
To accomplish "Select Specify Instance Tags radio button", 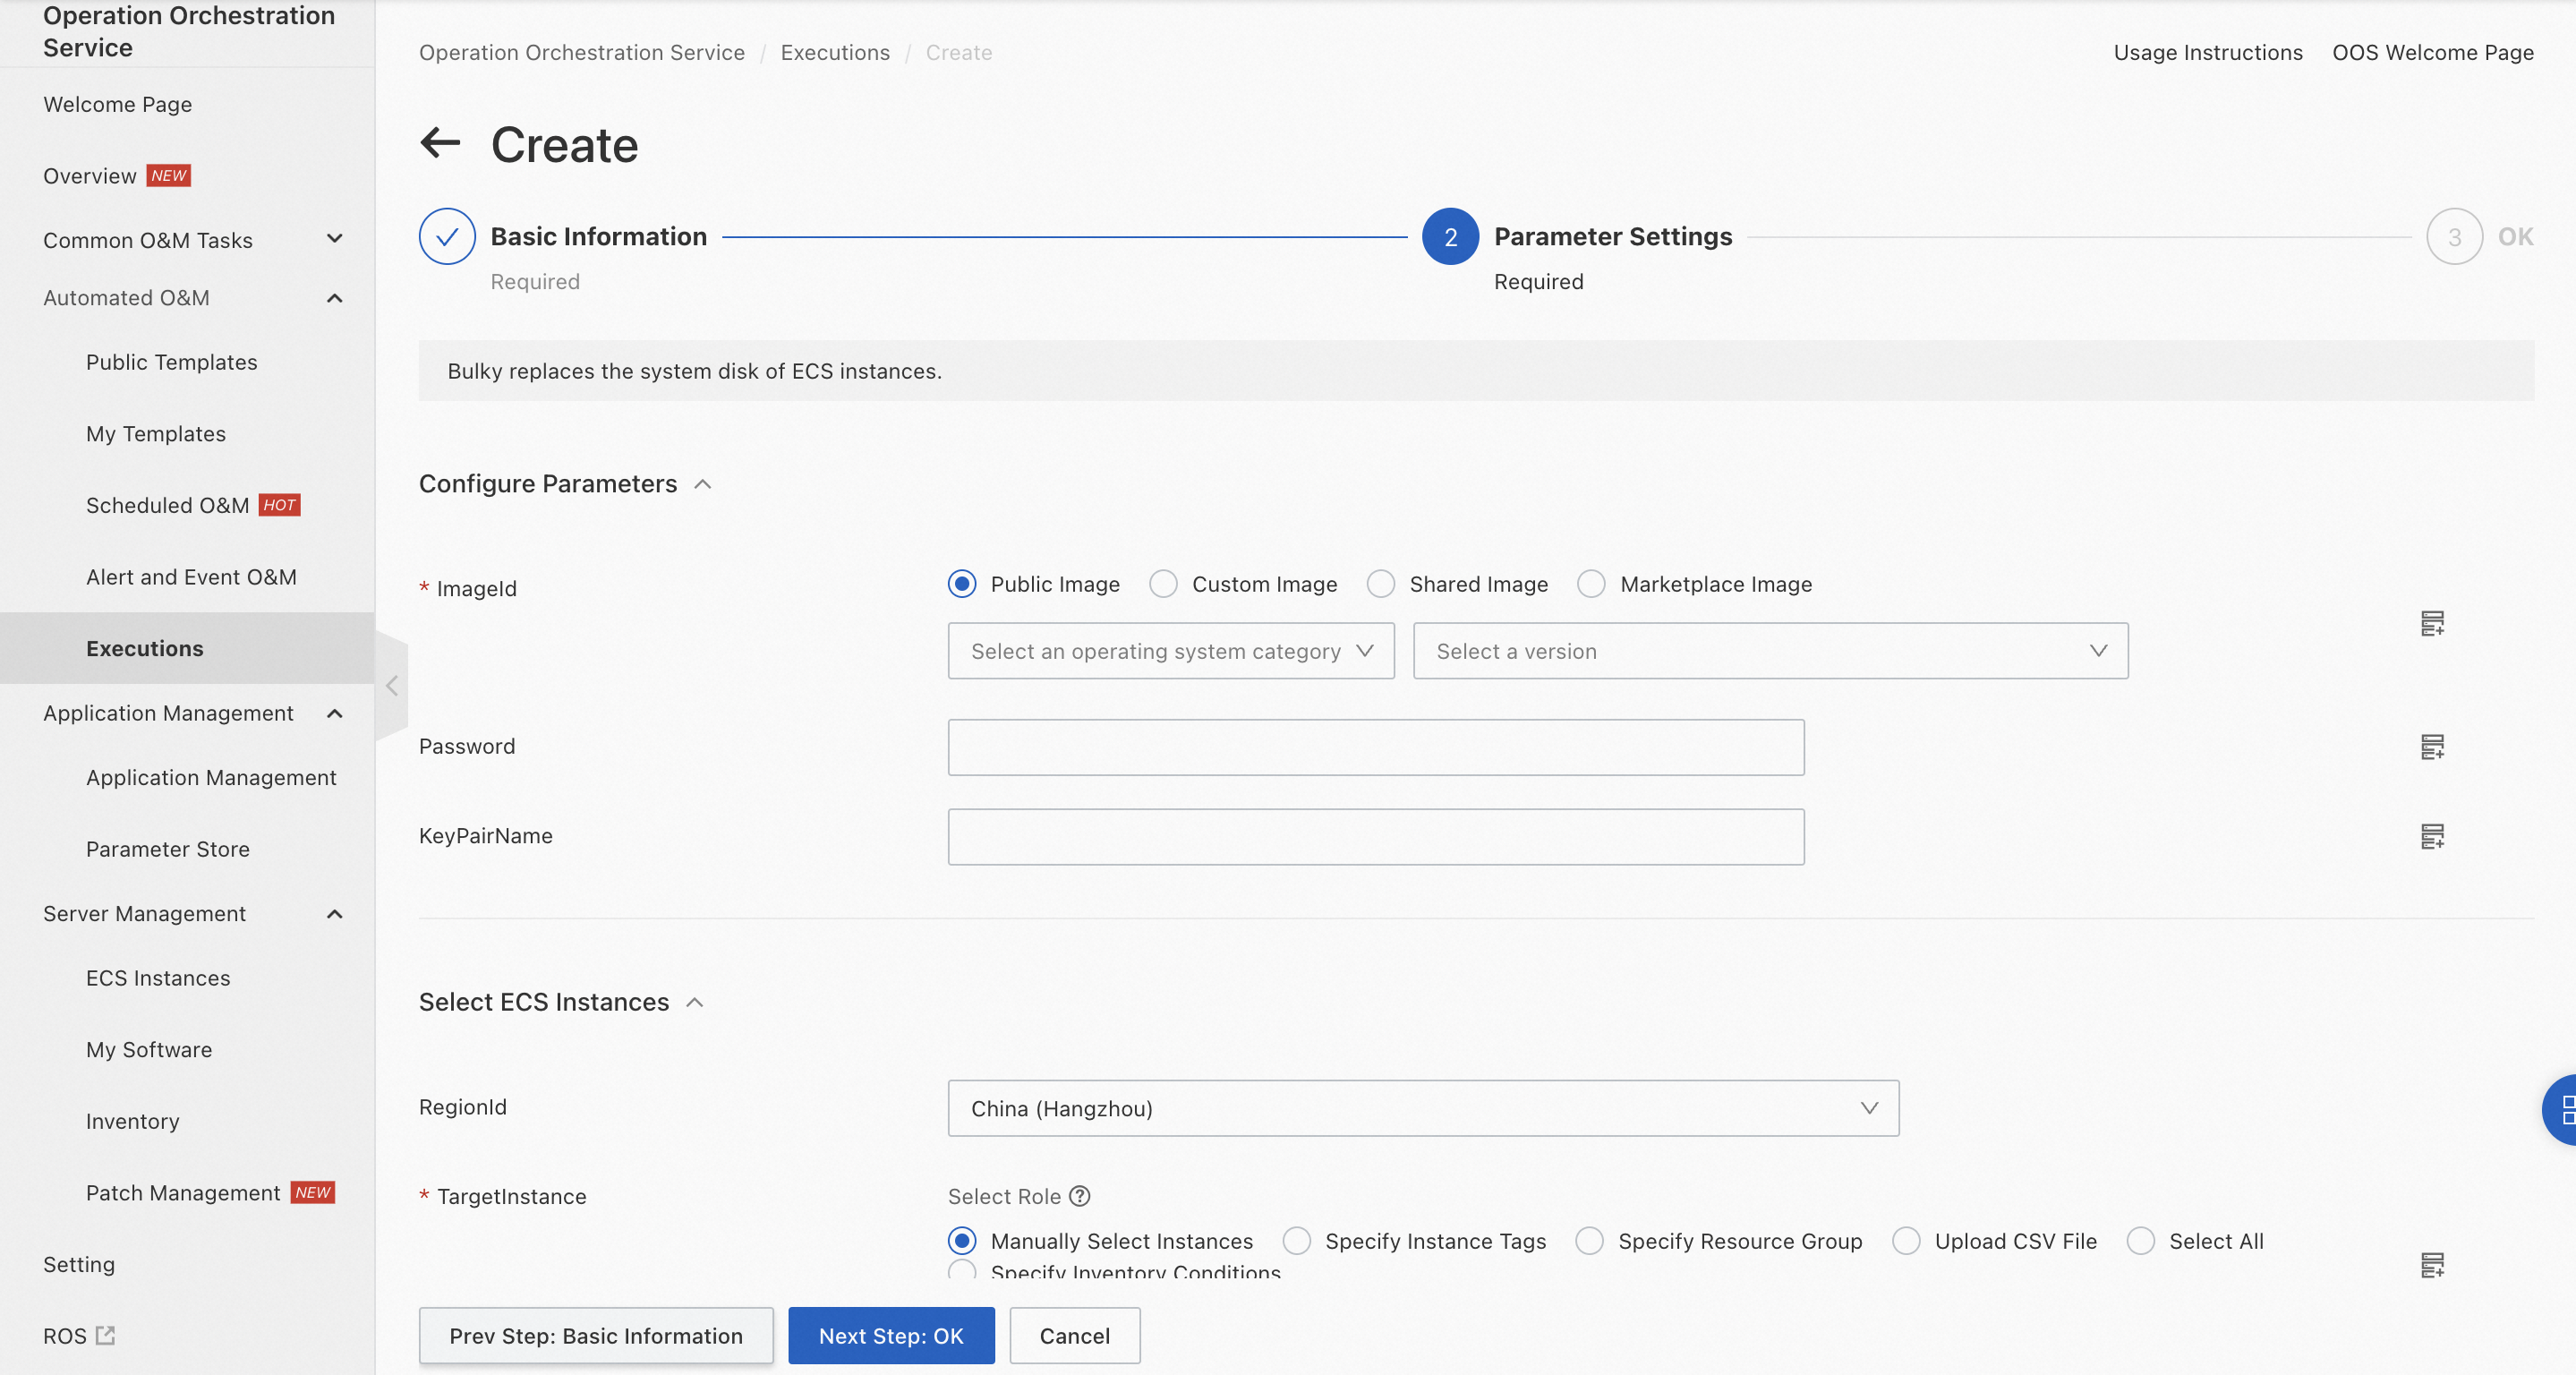I will tap(1297, 1241).
